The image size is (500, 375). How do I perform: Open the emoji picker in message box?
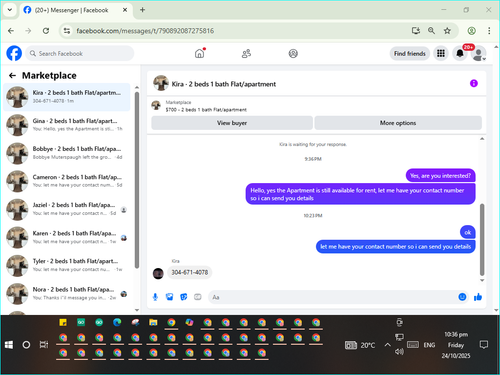click(462, 297)
